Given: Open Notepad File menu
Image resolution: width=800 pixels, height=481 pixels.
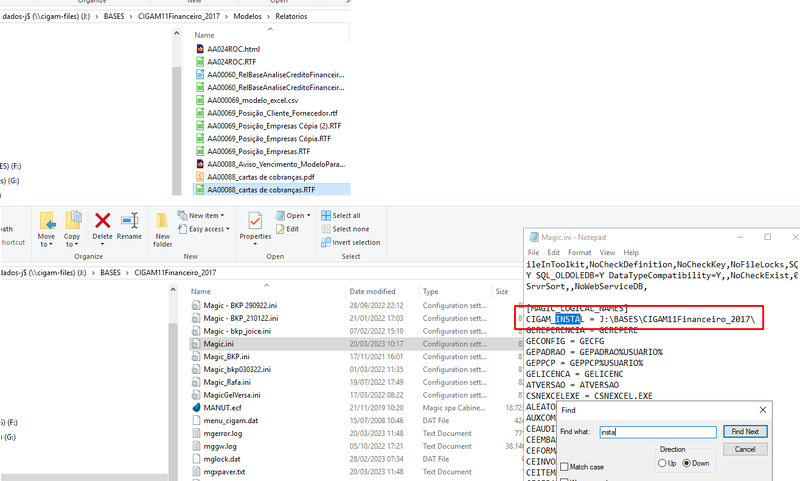Looking at the screenshot, I should [x=533, y=252].
